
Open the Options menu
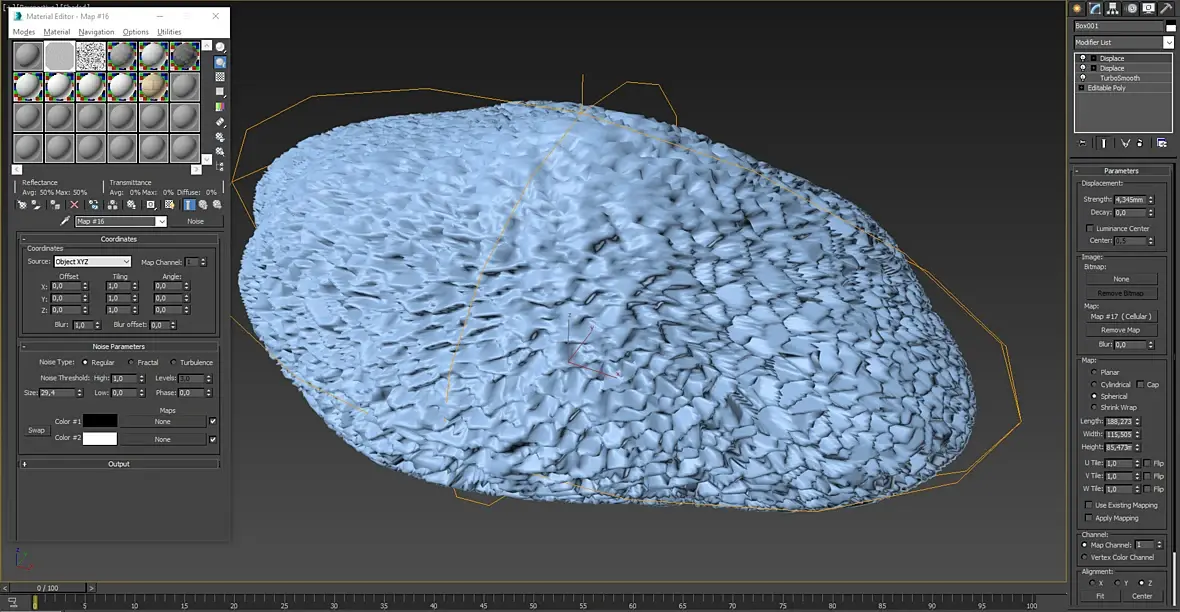[x=135, y=32]
